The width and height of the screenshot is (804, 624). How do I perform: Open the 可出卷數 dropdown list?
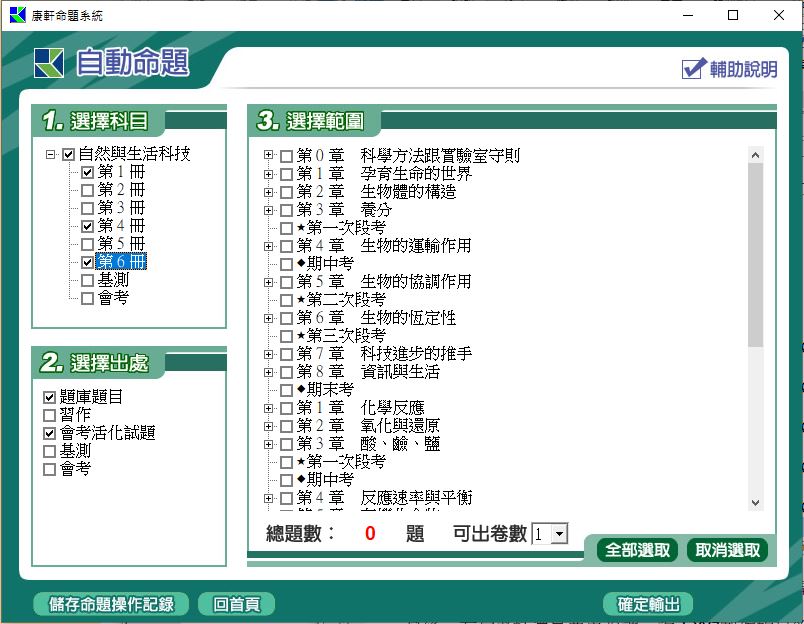pyautogui.click(x=558, y=534)
